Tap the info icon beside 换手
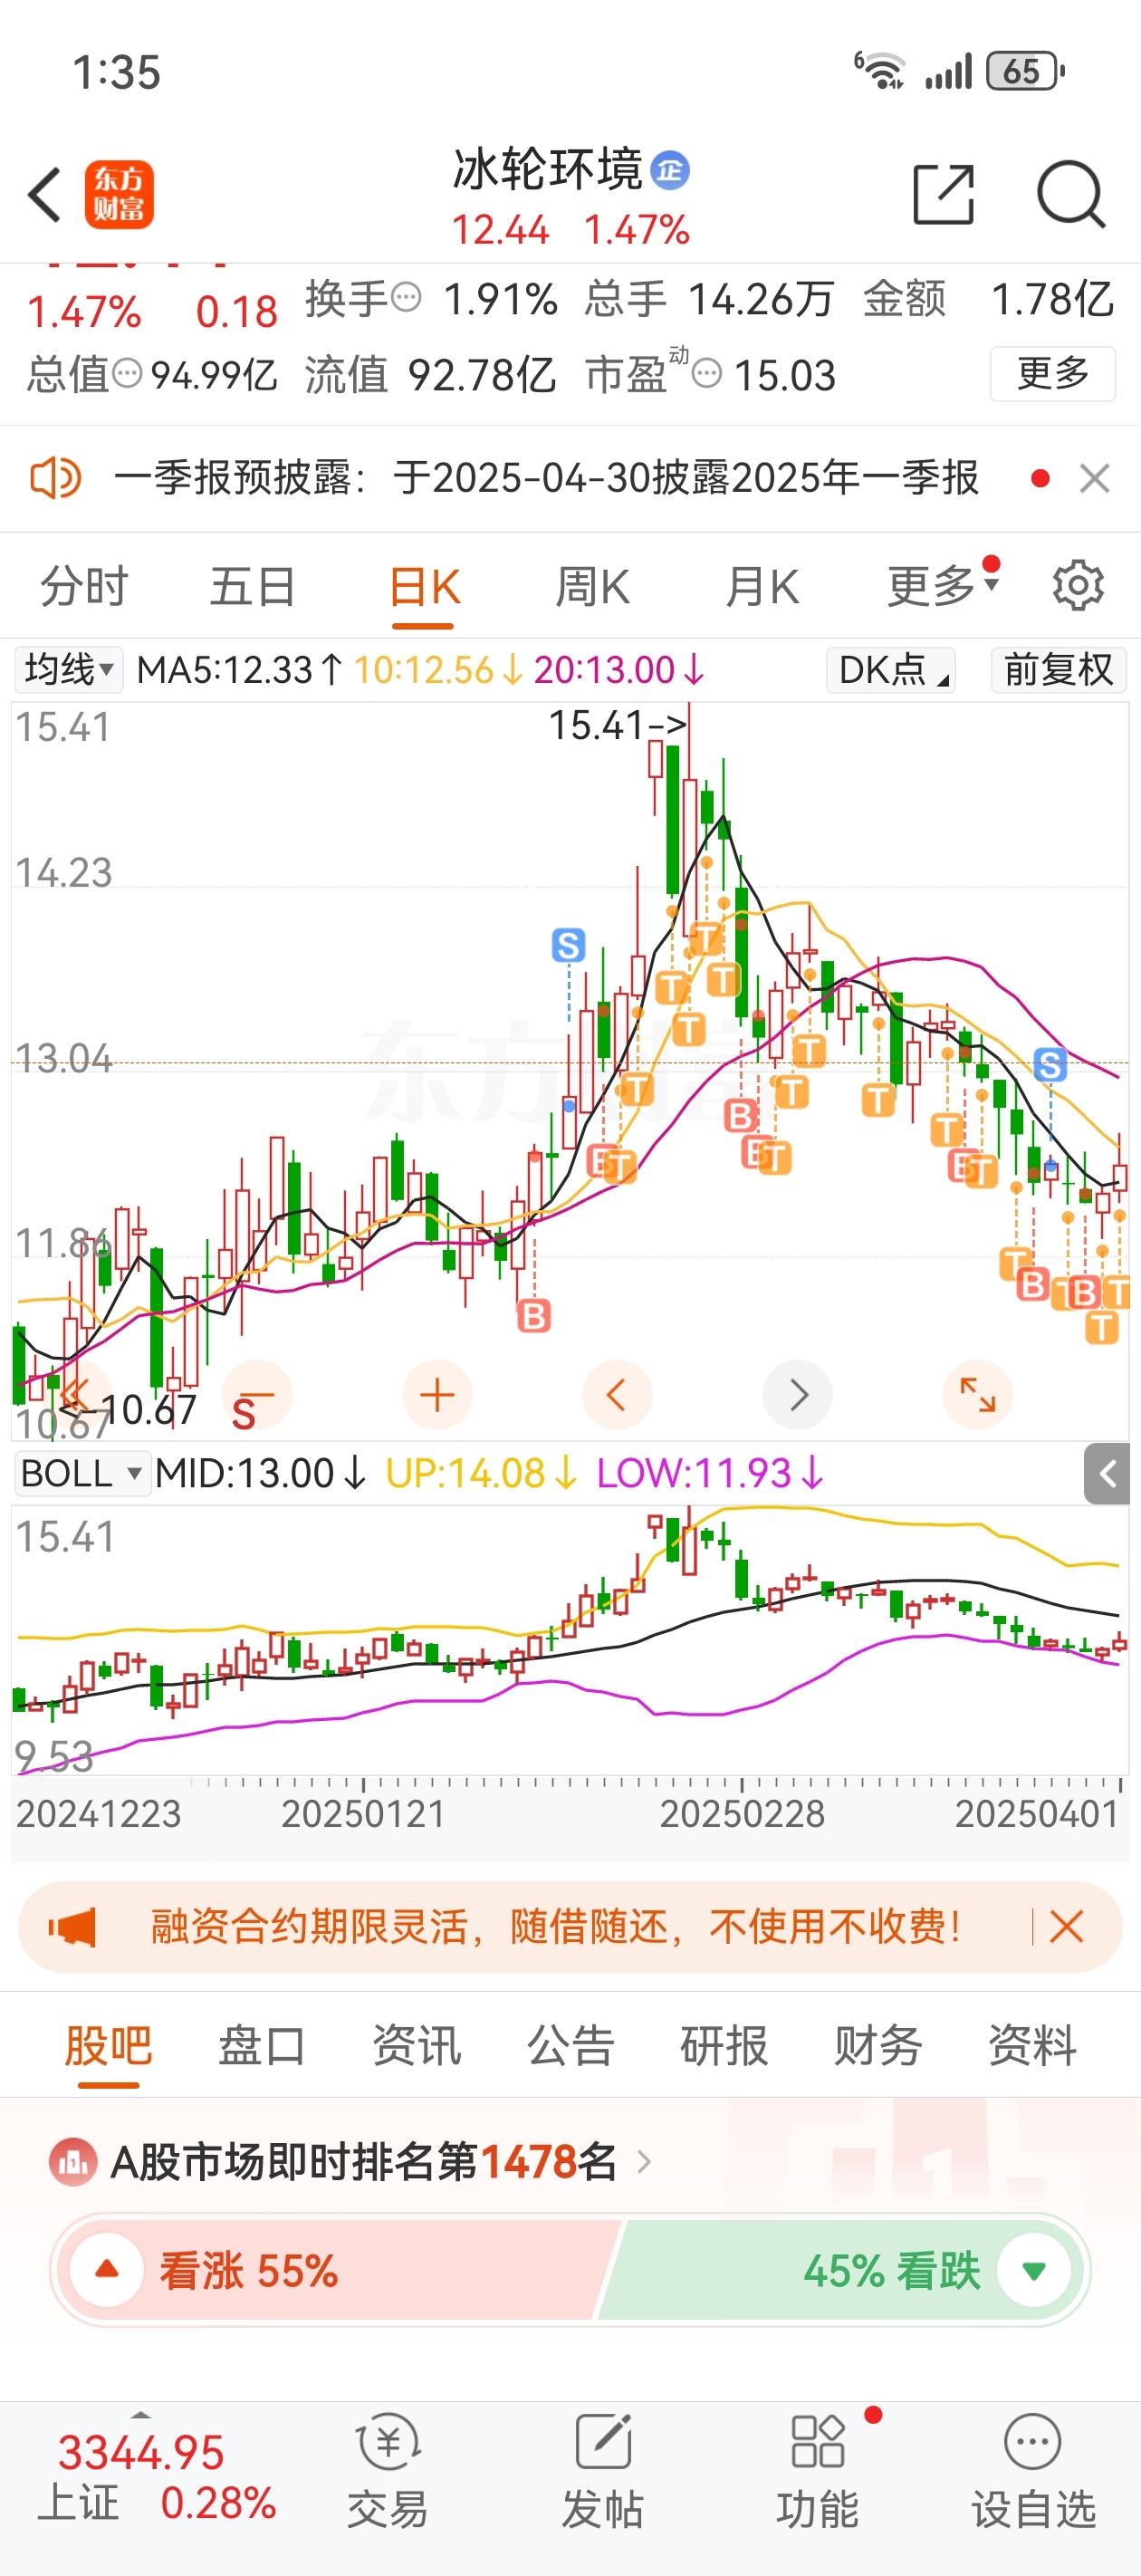Image resolution: width=1141 pixels, height=2576 pixels. [x=406, y=298]
